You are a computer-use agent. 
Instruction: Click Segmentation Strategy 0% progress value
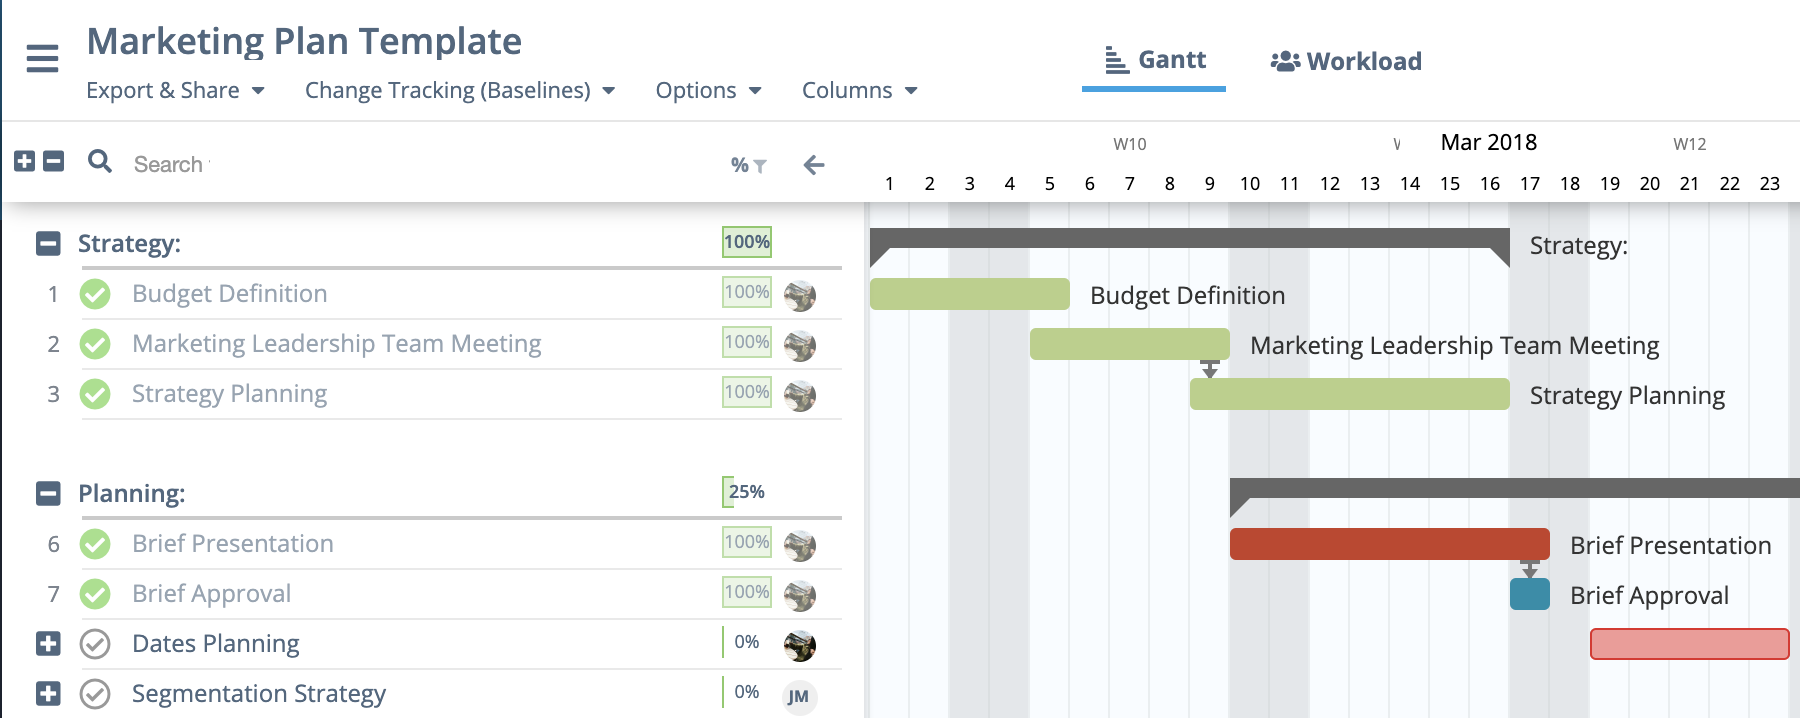click(x=746, y=692)
